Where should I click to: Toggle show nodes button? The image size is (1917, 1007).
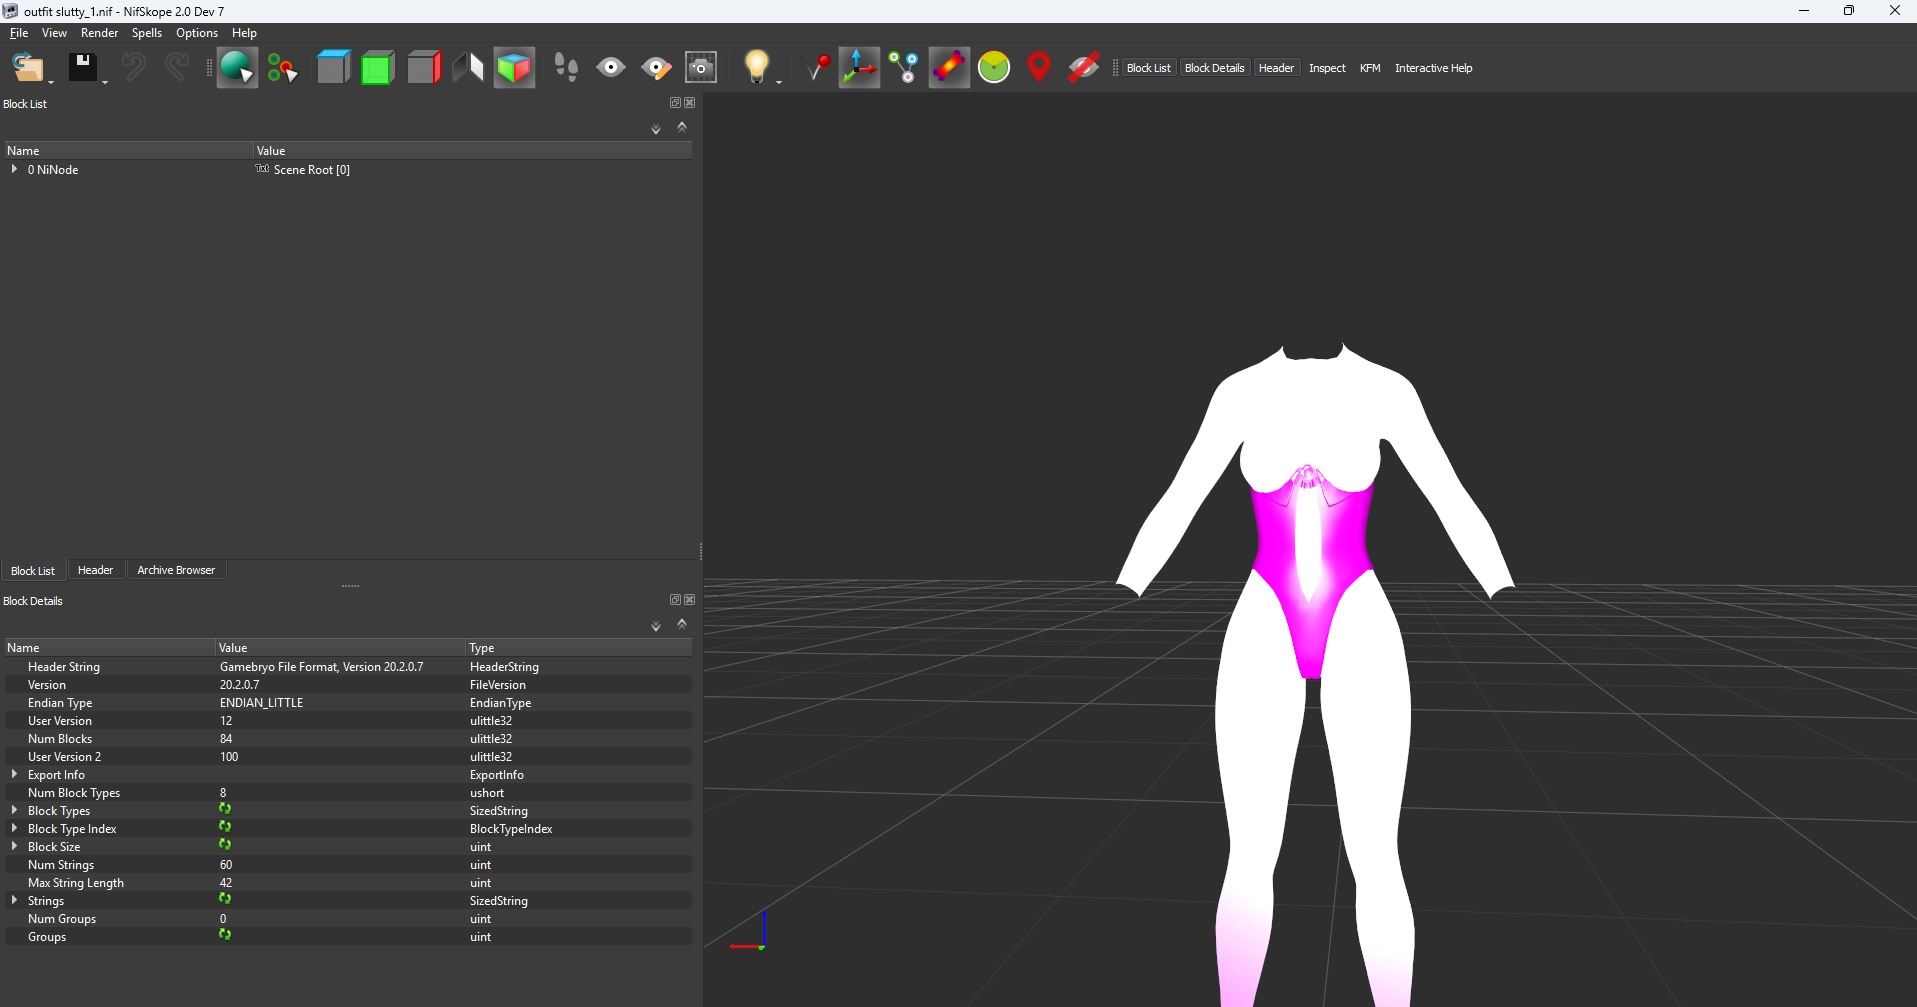[x=904, y=68]
